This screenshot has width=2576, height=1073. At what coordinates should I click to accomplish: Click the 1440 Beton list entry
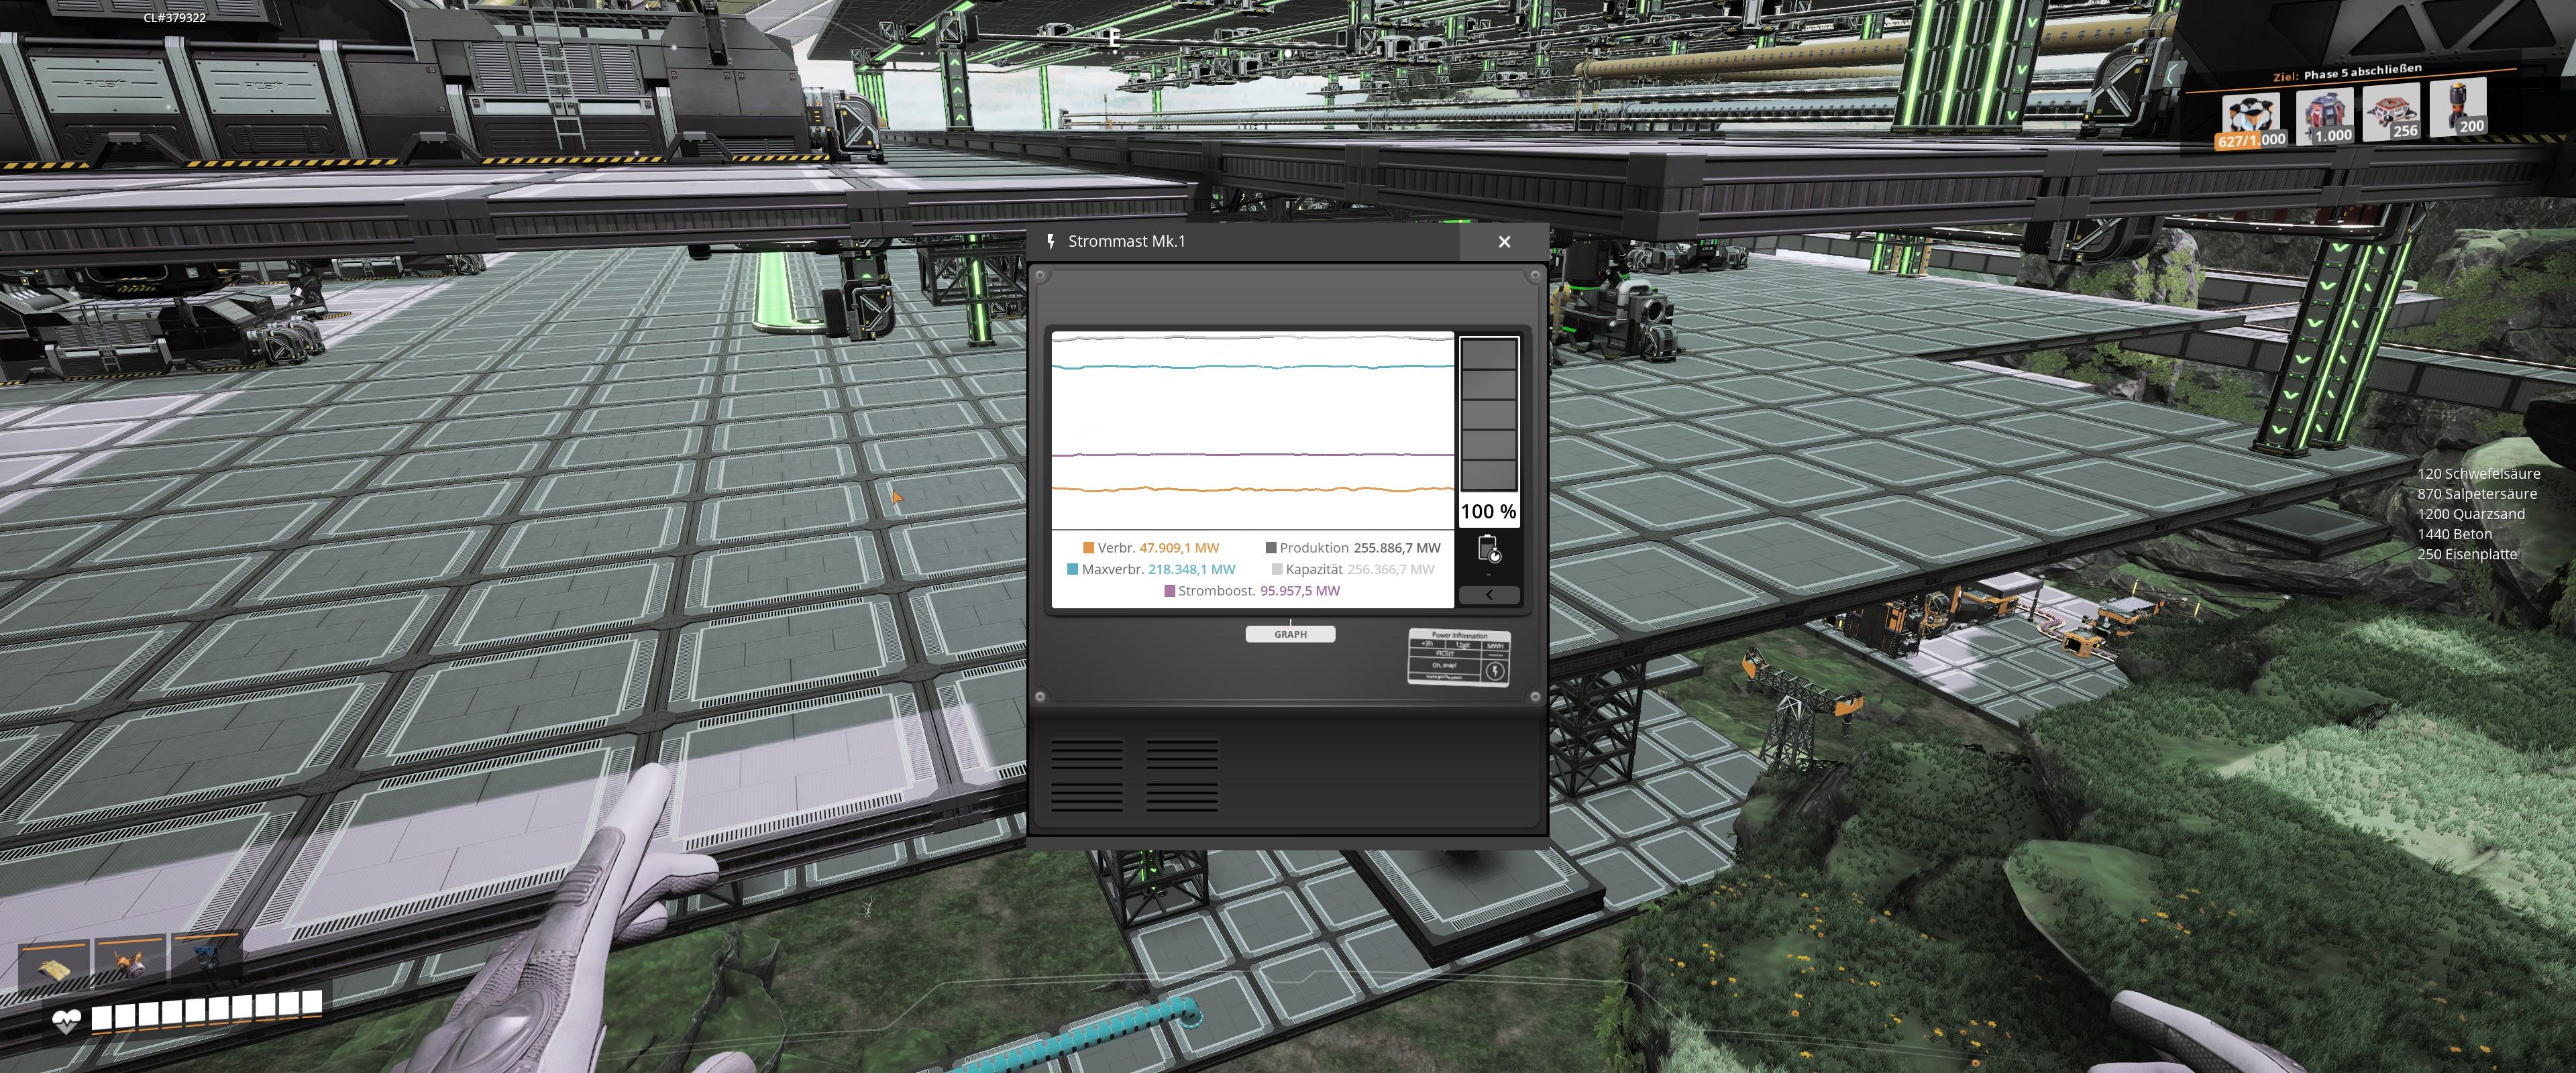pyautogui.click(x=2454, y=534)
